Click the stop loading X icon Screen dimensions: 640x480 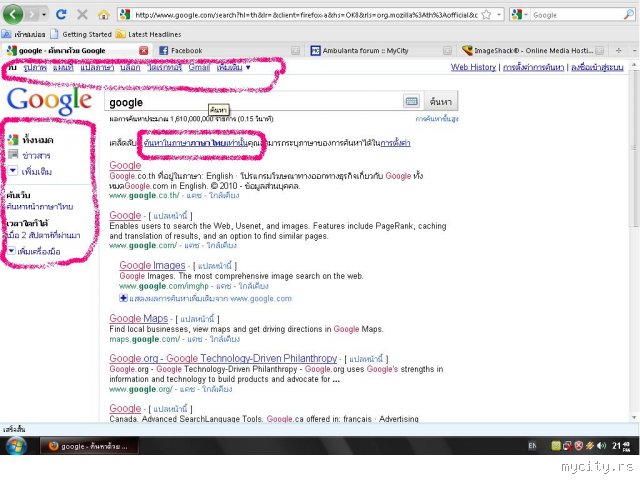click(x=82, y=15)
